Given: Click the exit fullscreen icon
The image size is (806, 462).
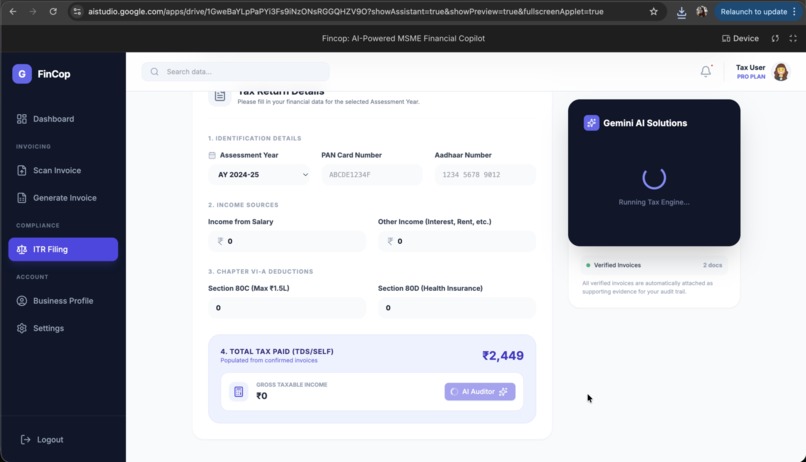Looking at the screenshot, I should [x=793, y=39].
